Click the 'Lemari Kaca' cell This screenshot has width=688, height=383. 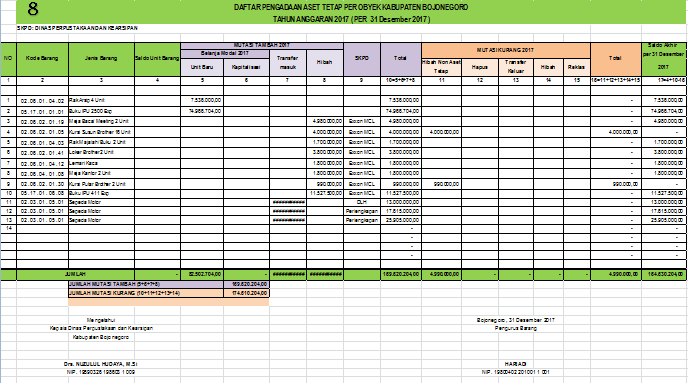point(101,163)
